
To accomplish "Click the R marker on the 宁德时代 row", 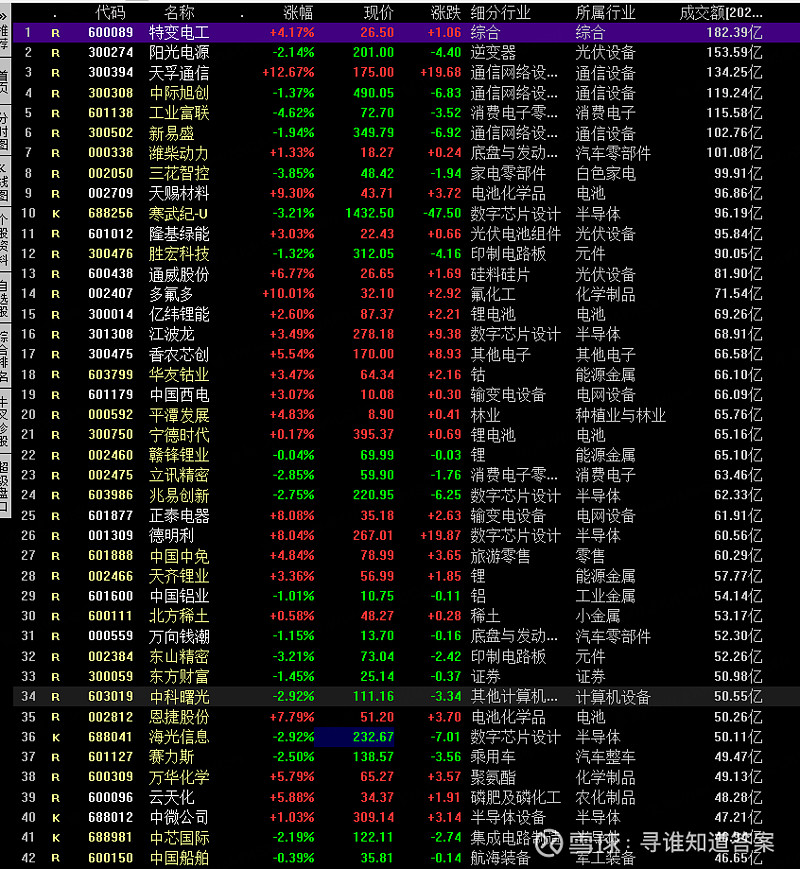I will pyautogui.click(x=55, y=435).
